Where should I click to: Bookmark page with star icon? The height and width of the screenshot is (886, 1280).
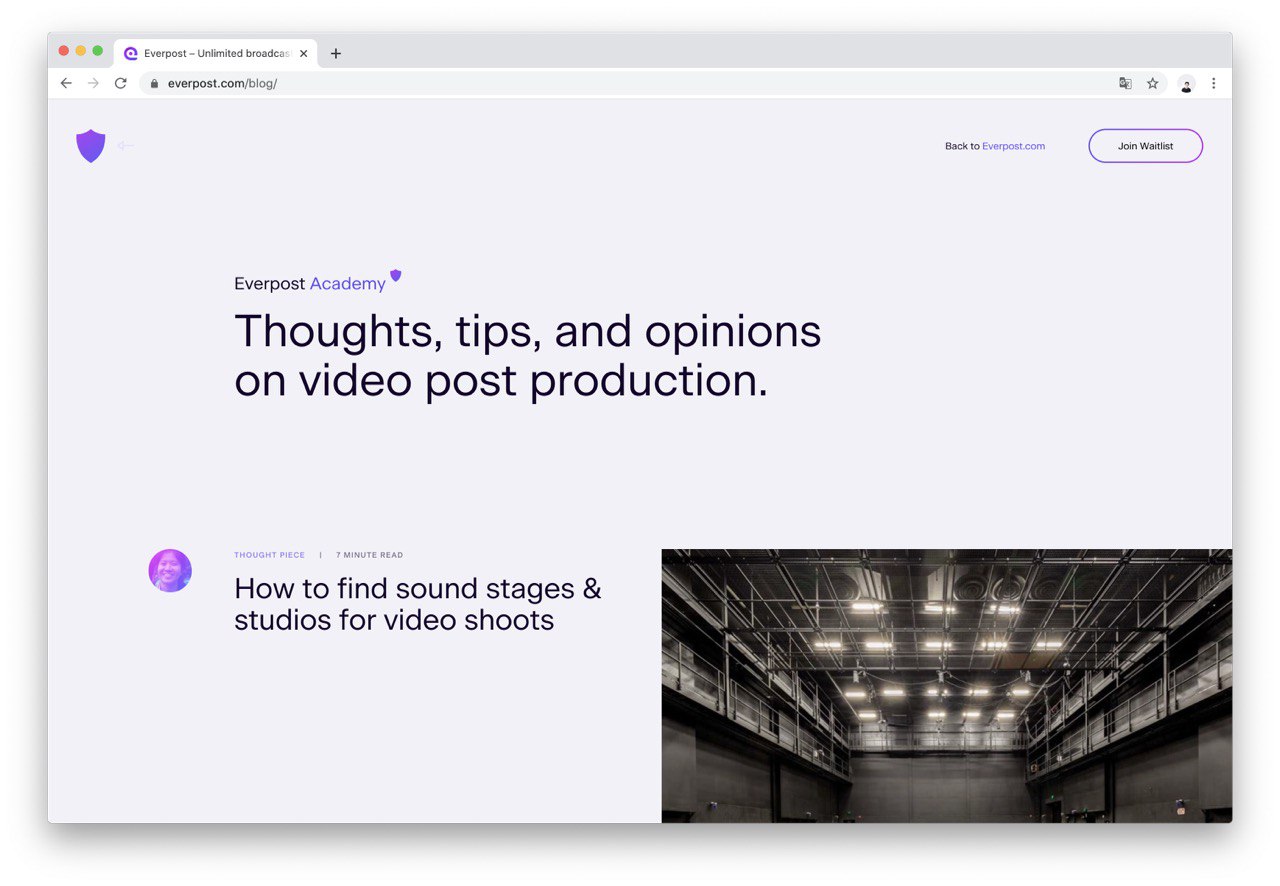coord(1152,84)
